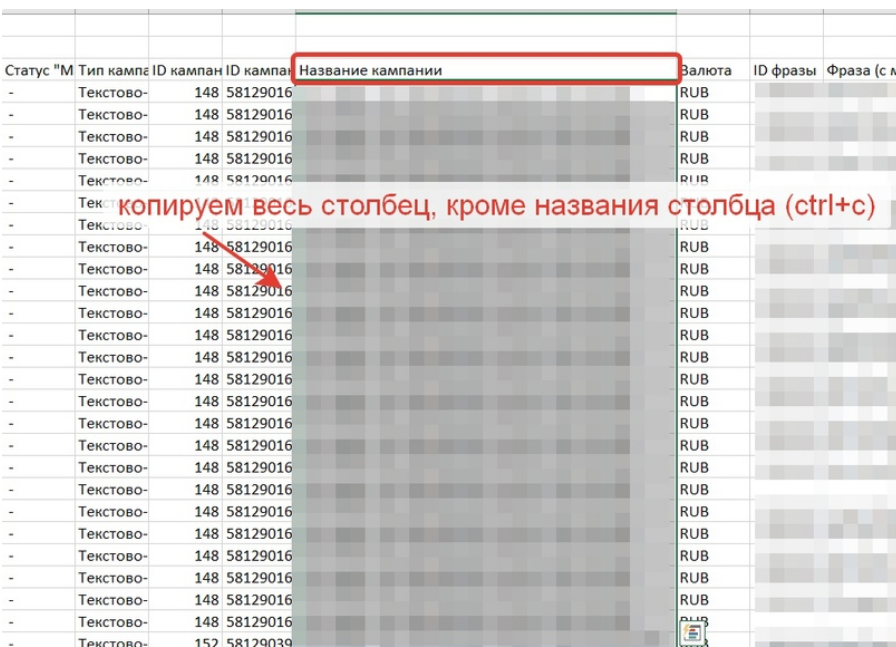Select the "ID фразы" header cell
The image size is (896, 647).
pyautogui.click(x=786, y=70)
